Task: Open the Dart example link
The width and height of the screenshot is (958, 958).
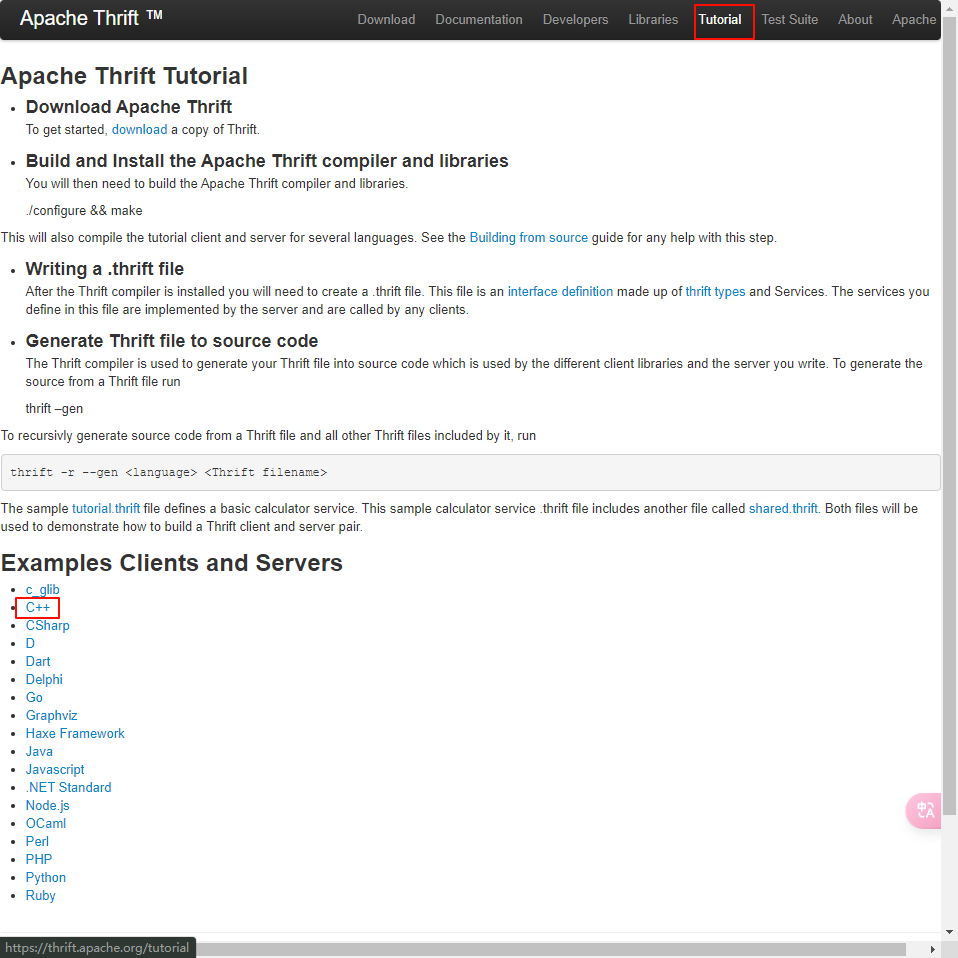Action: tap(38, 662)
